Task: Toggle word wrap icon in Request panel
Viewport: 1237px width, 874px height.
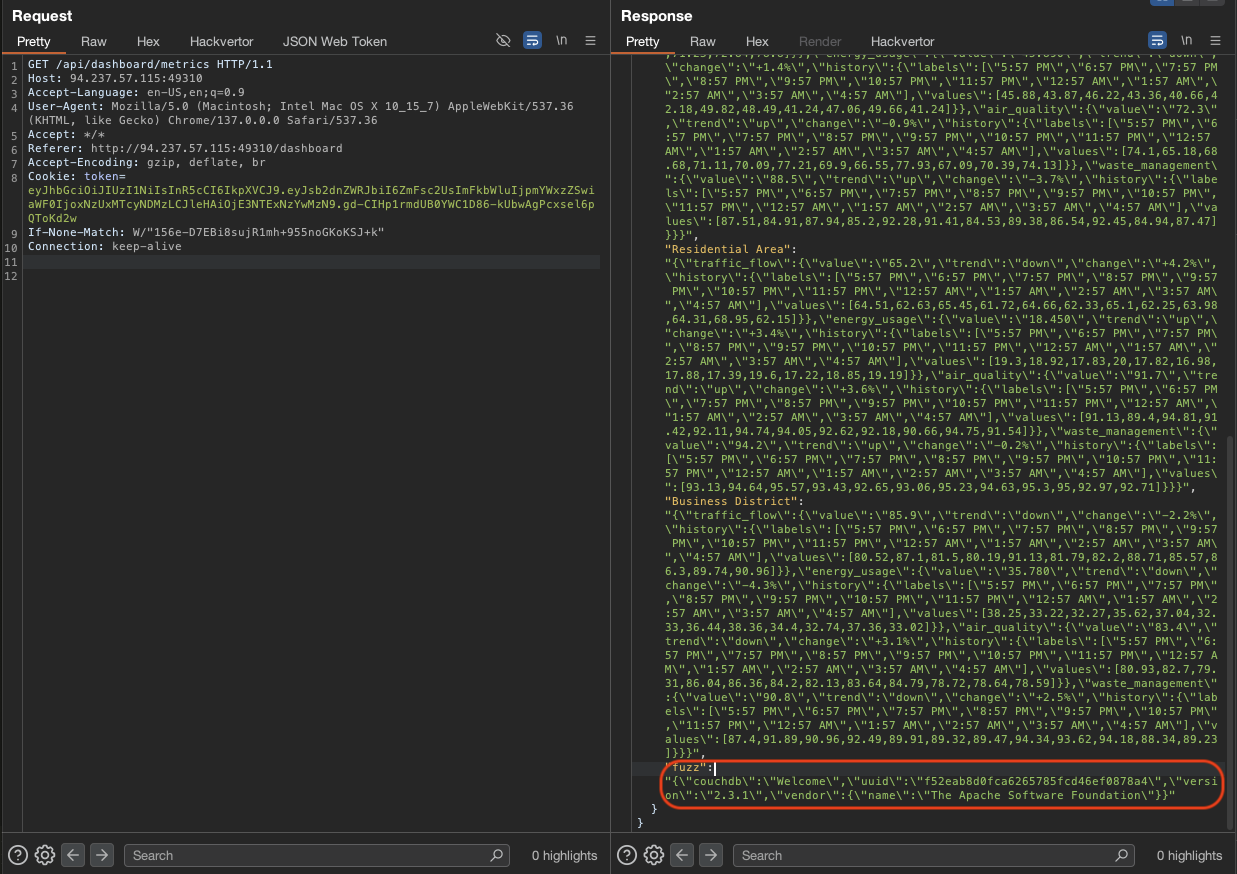Action: point(533,41)
